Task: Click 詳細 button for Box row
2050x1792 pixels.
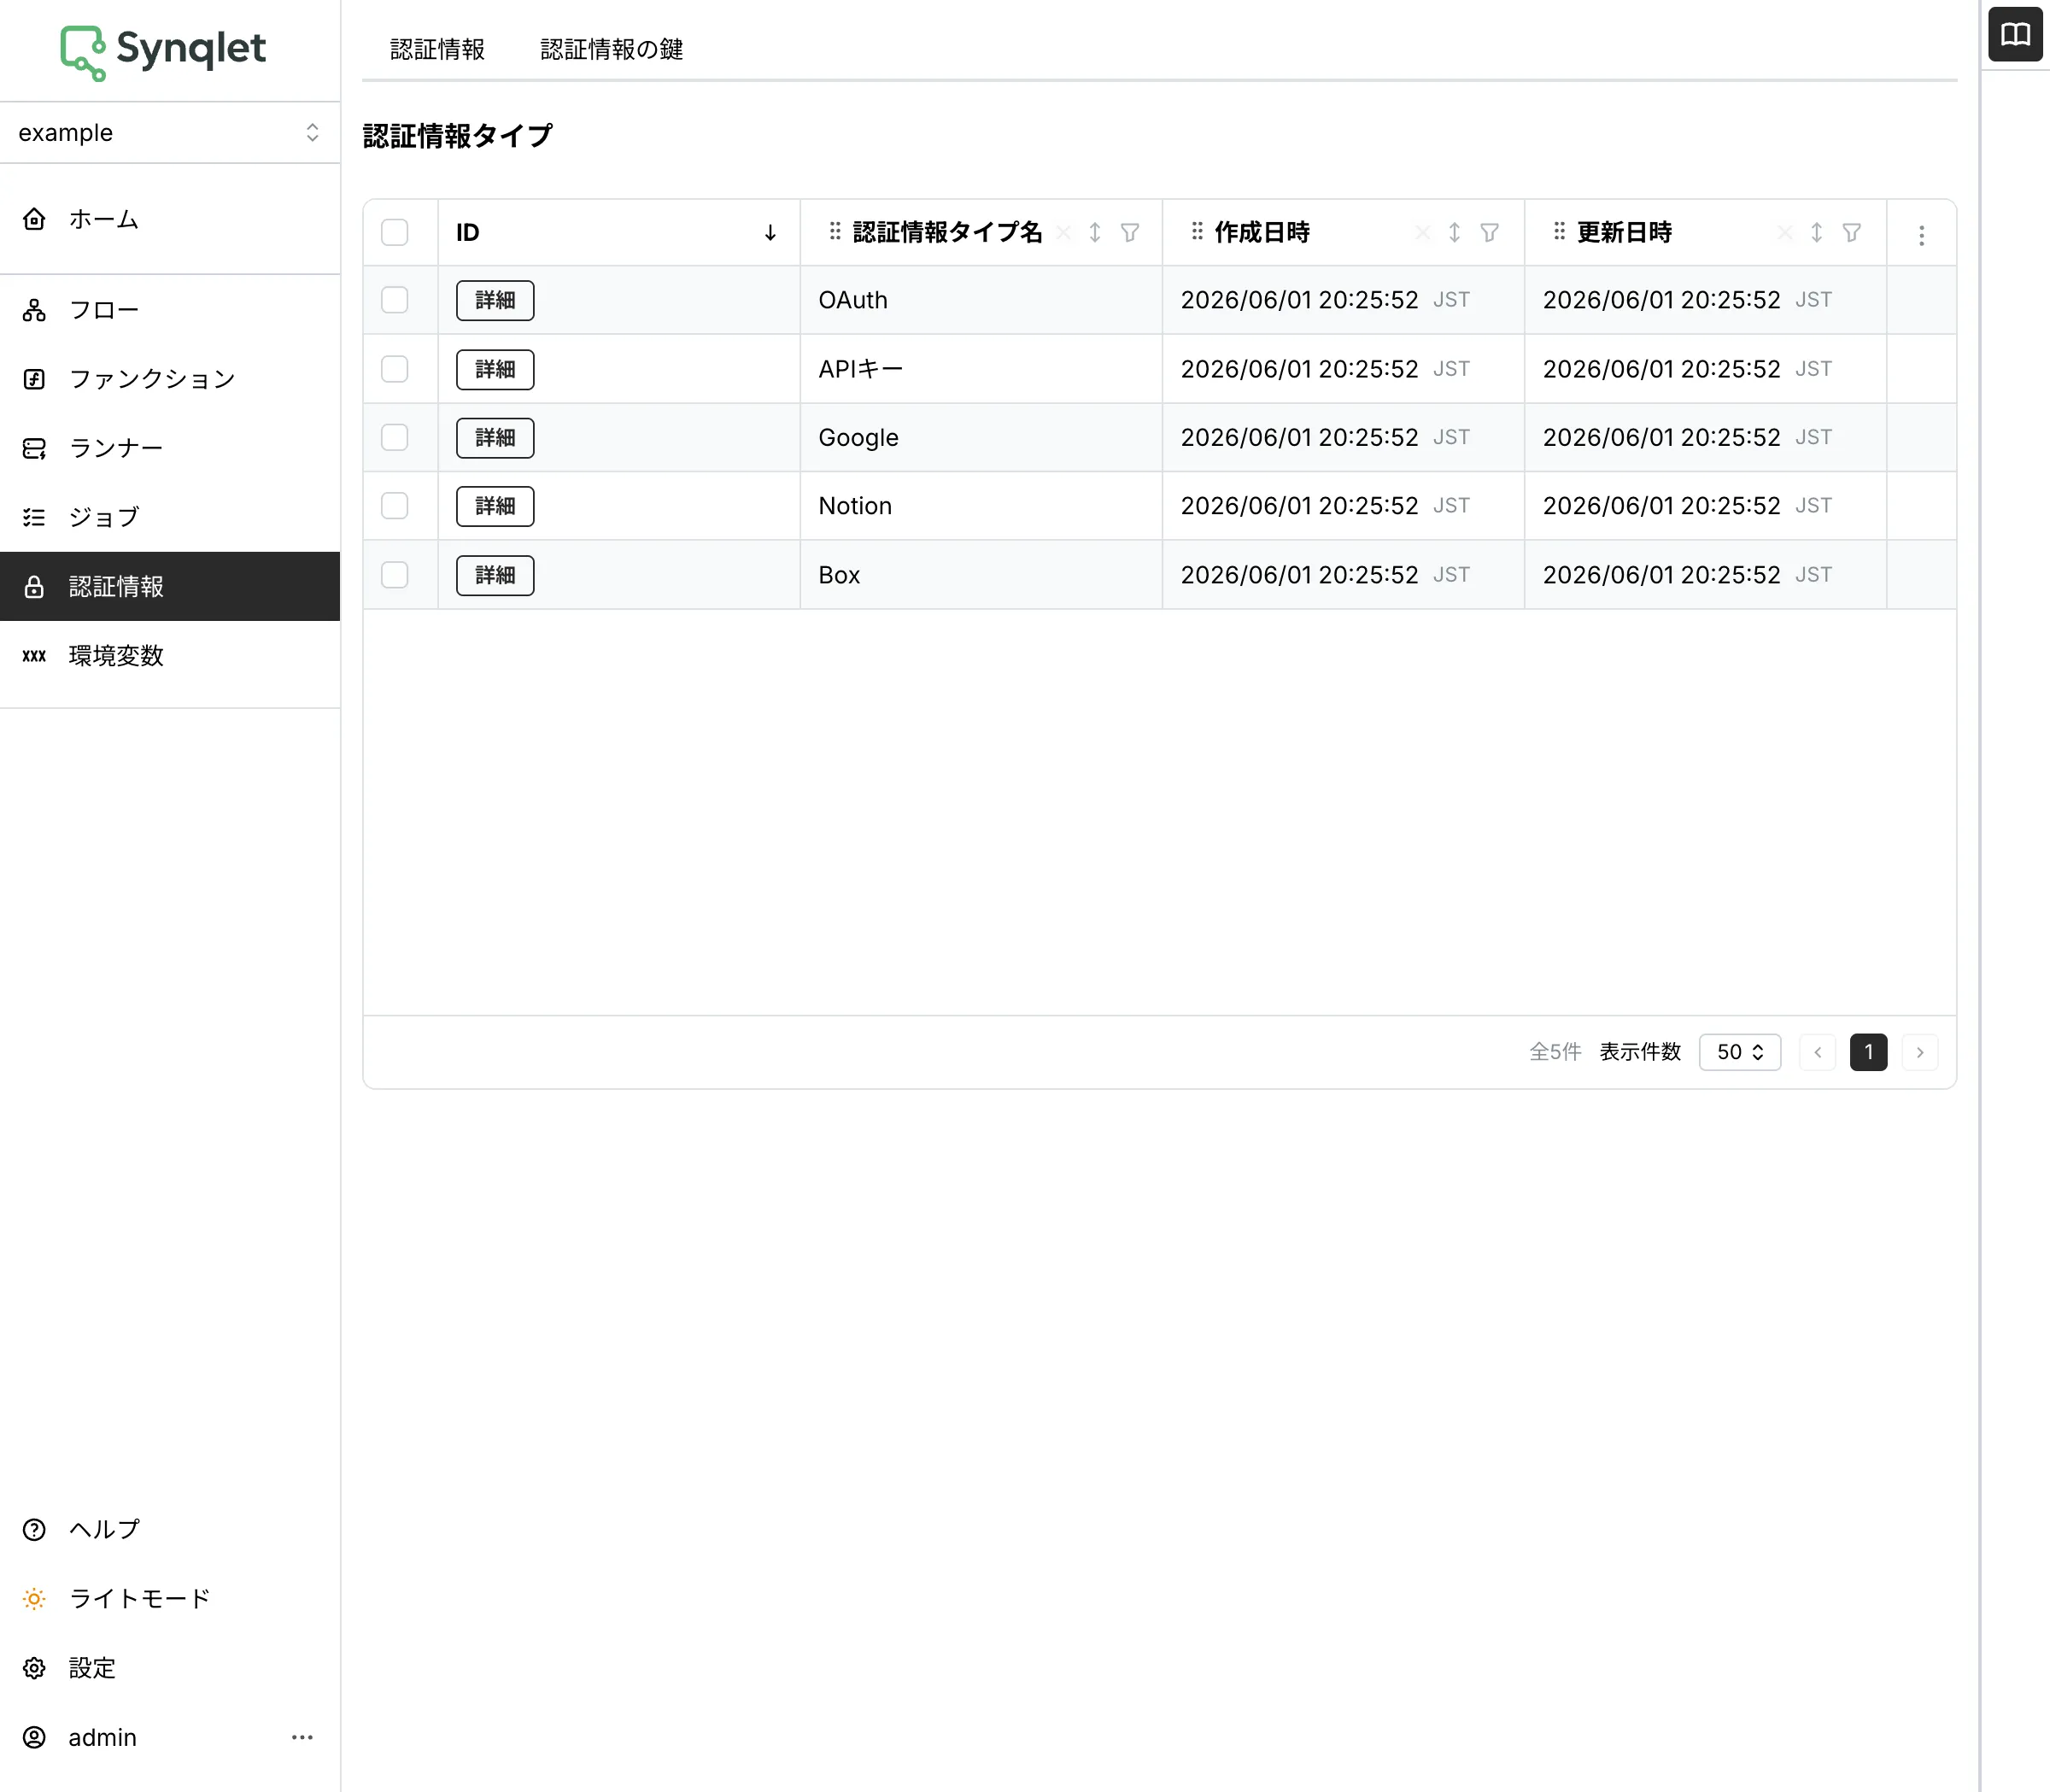Action: pos(495,575)
